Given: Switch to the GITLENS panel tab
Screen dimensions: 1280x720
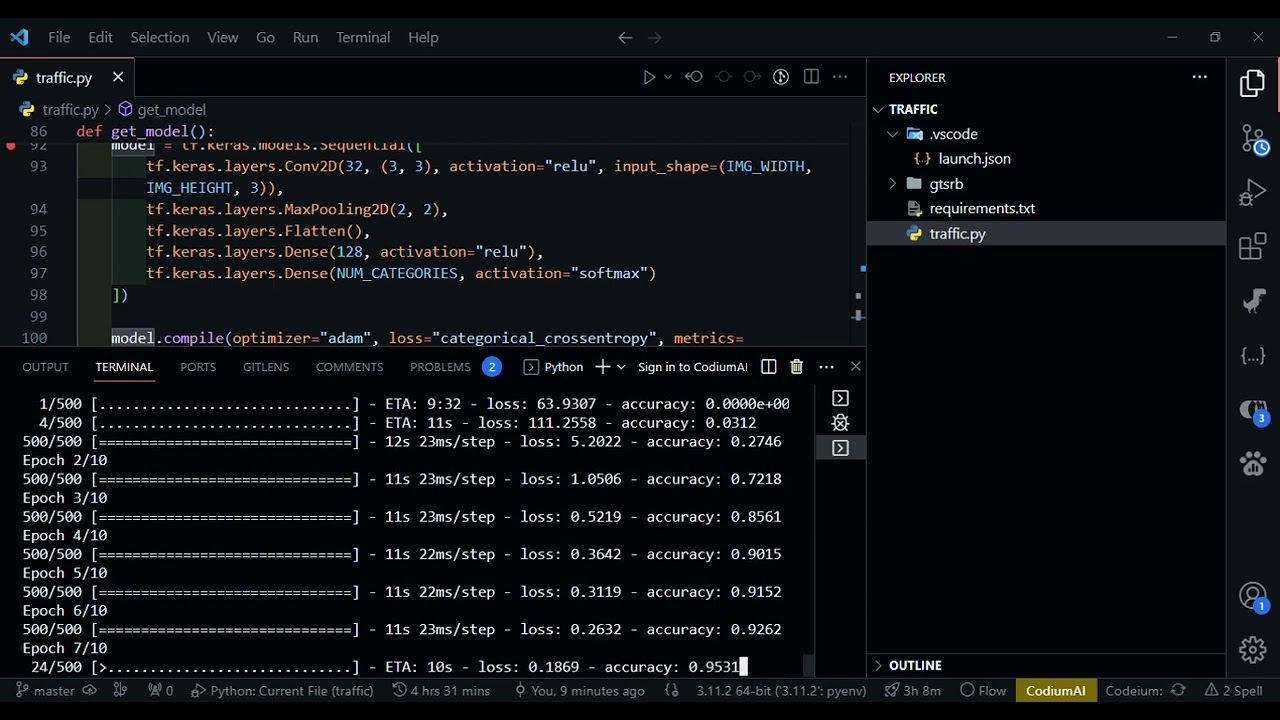Looking at the screenshot, I should 266,367.
